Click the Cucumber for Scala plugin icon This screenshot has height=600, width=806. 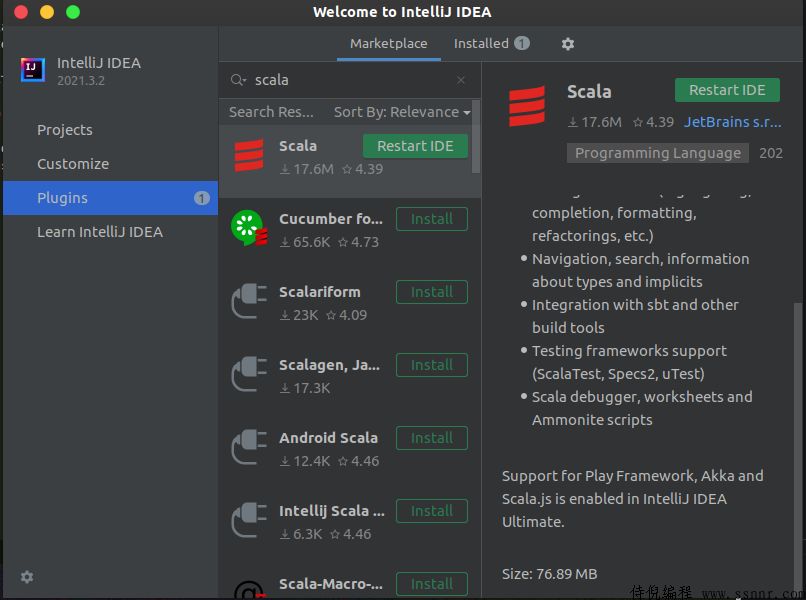249,228
